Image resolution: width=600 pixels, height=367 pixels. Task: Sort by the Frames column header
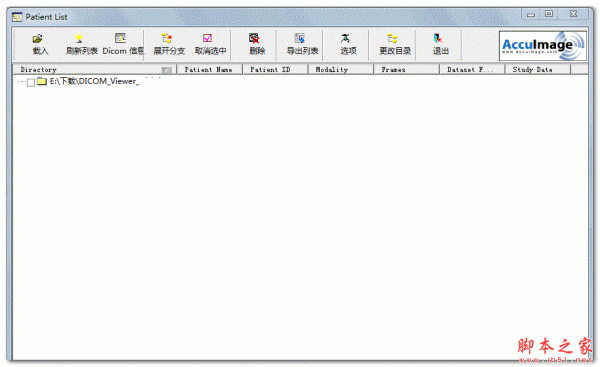pyautogui.click(x=406, y=70)
